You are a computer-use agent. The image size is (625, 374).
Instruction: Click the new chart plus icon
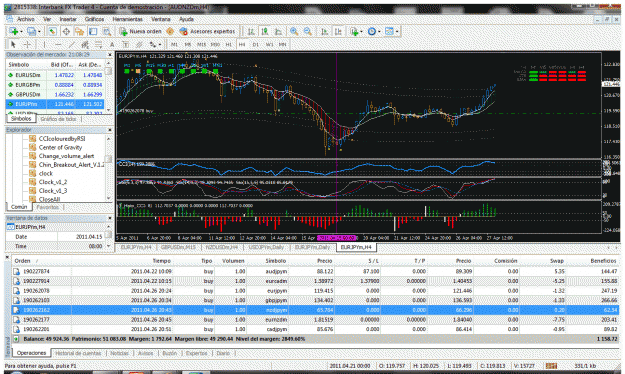tap(14, 31)
